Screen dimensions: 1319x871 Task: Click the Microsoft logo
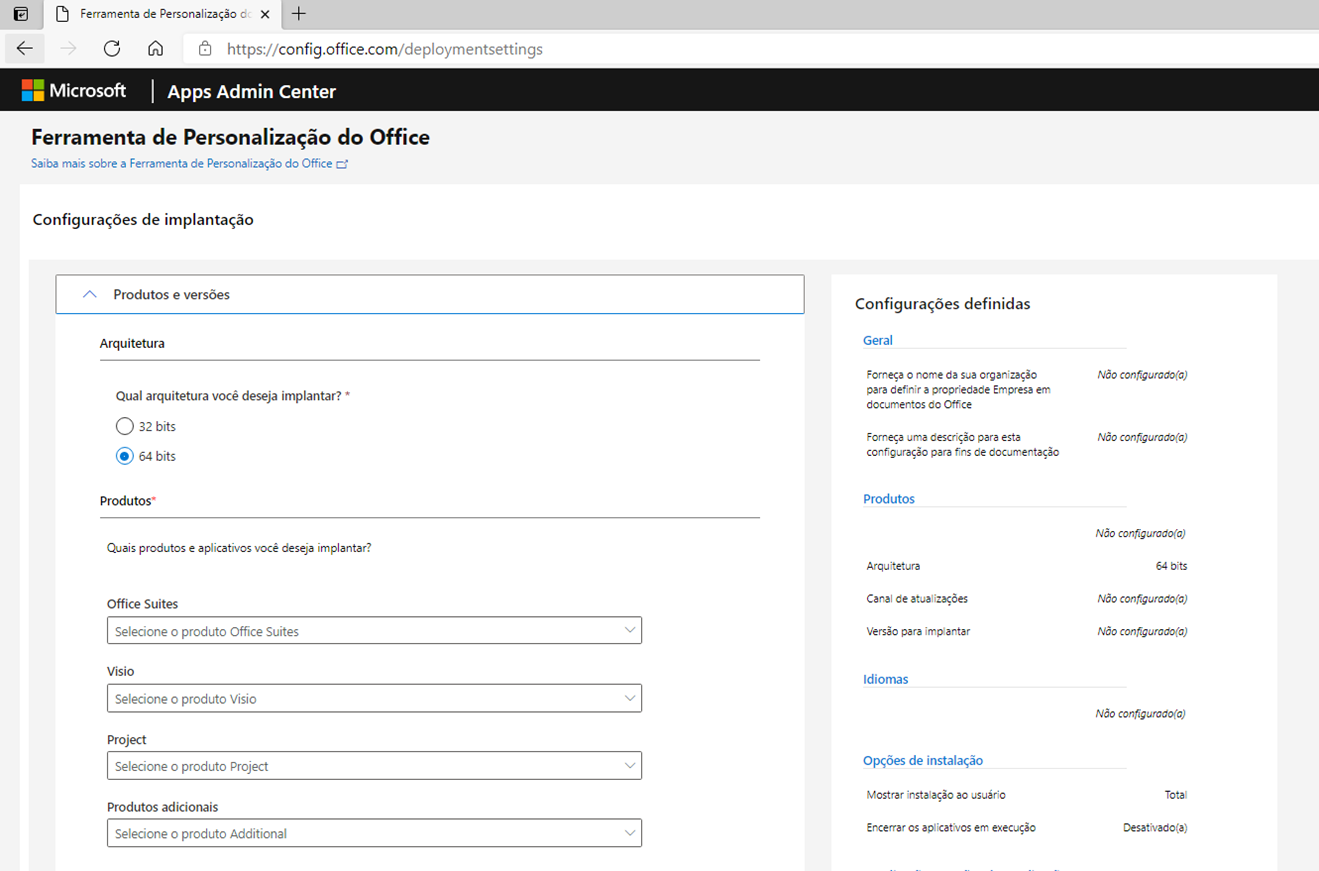click(74, 91)
